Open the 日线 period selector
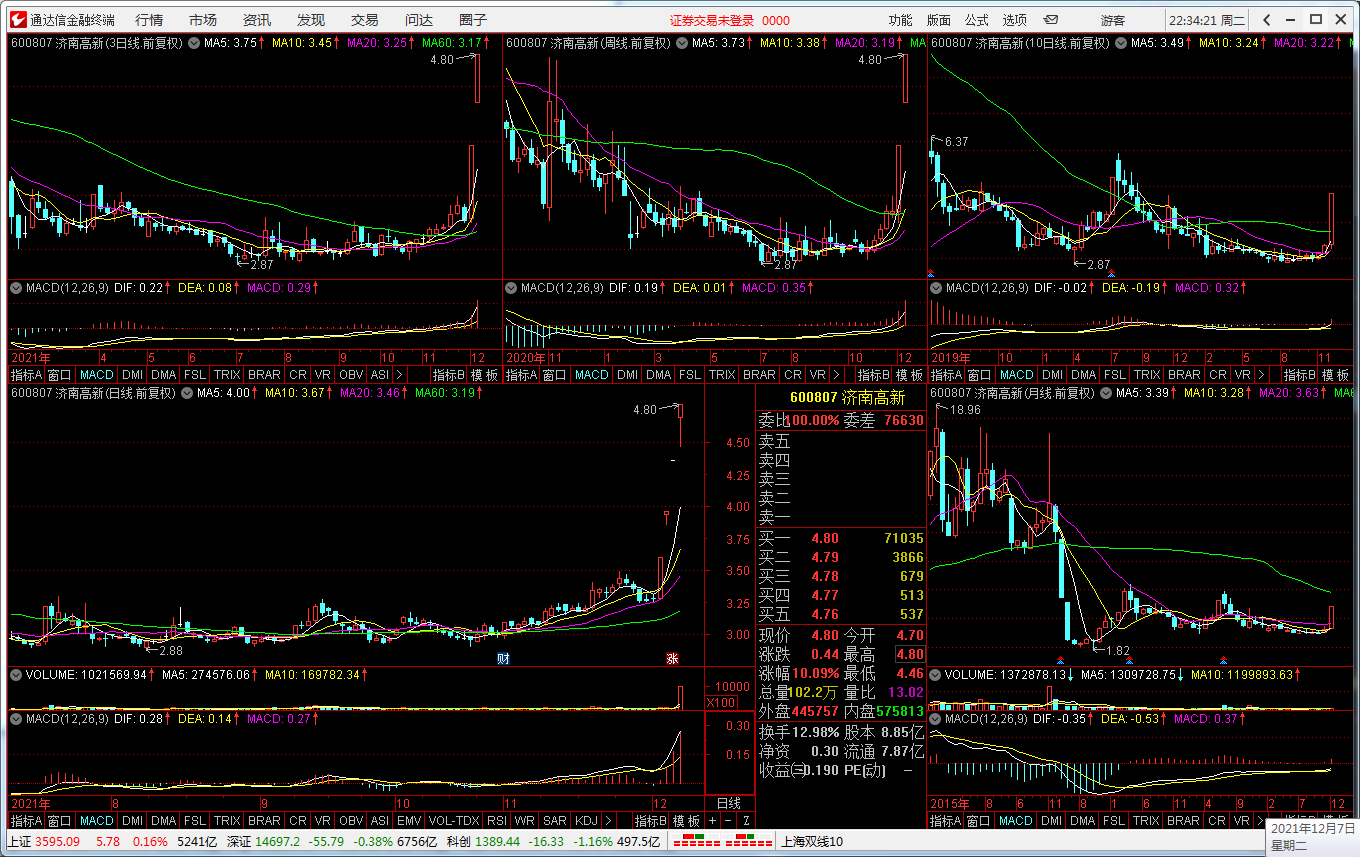The image size is (1360, 857). (729, 803)
